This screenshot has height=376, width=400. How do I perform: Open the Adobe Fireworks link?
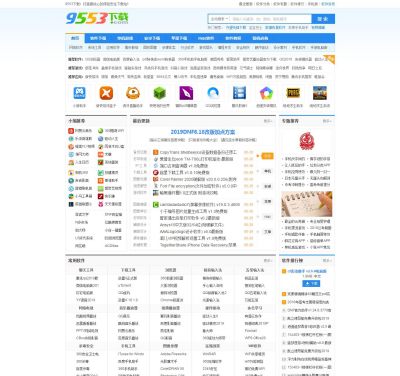[173, 354]
